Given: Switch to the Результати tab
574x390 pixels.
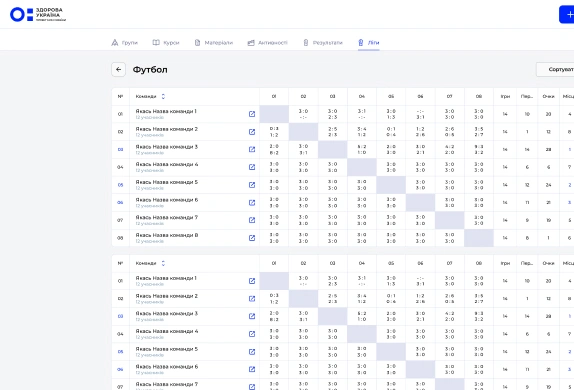Looking at the screenshot, I should 323,42.
